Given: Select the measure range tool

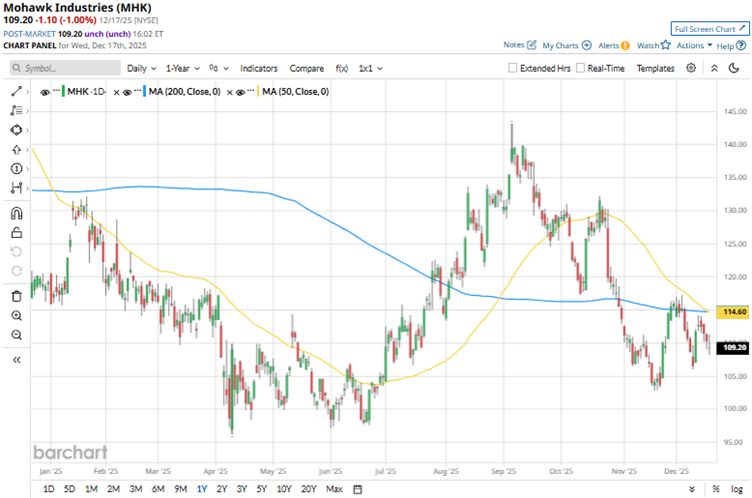Looking at the screenshot, I should pos(16,188).
